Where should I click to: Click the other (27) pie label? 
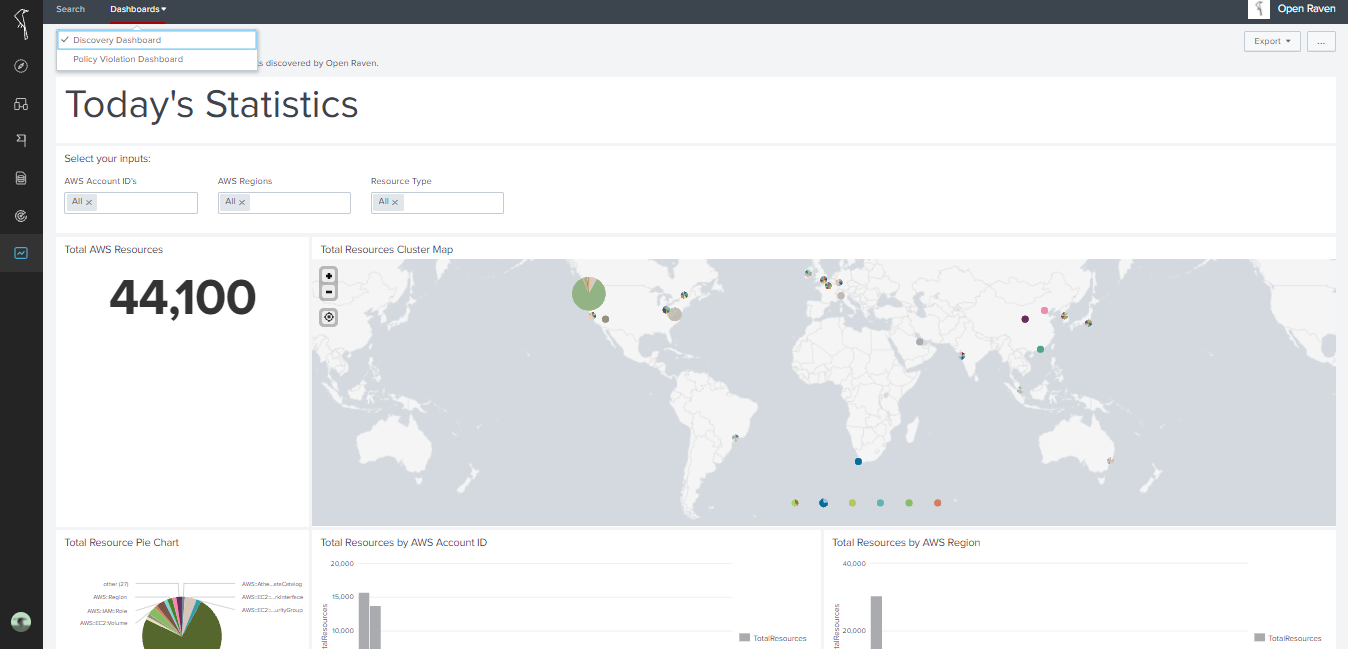point(116,584)
